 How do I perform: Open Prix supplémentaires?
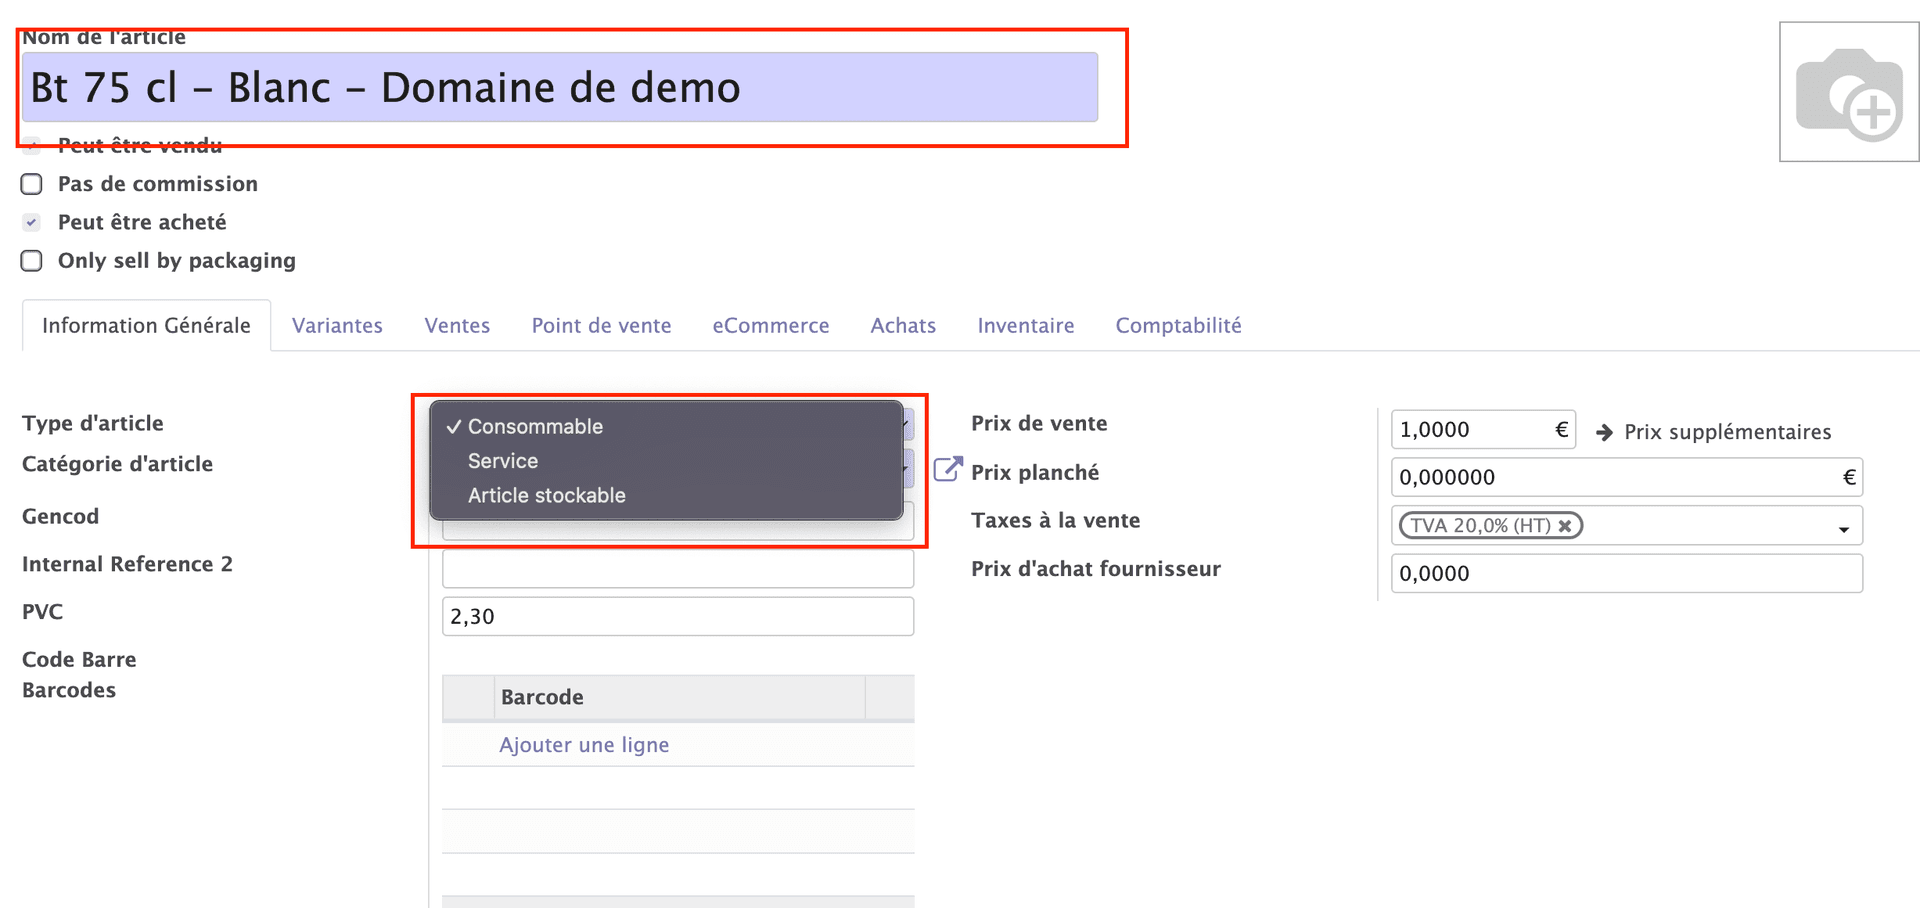(x=1727, y=431)
